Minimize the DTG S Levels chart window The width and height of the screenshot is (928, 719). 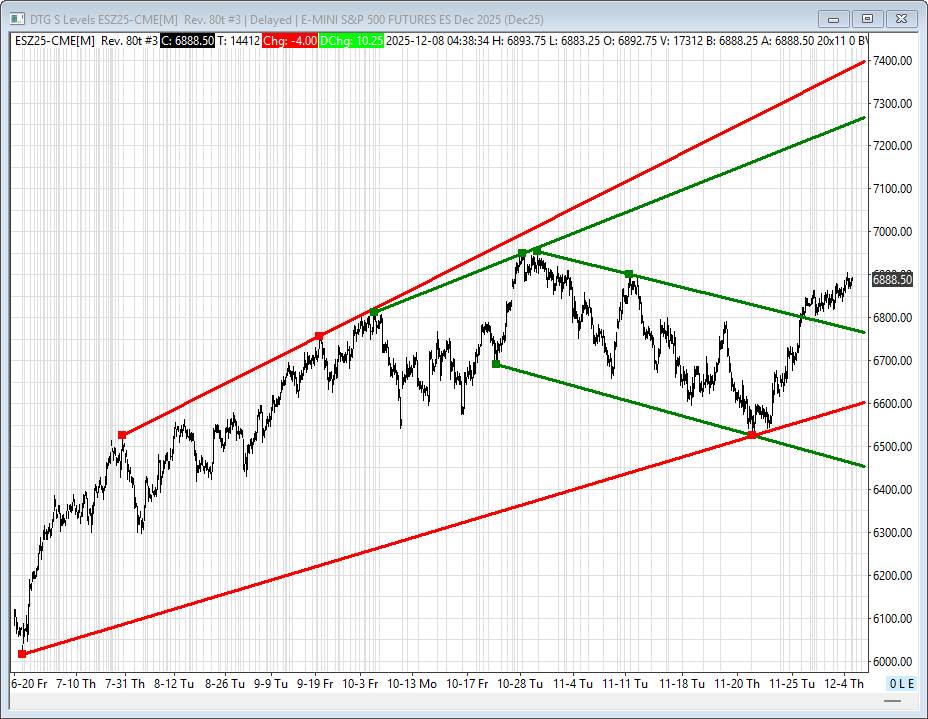point(834,18)
